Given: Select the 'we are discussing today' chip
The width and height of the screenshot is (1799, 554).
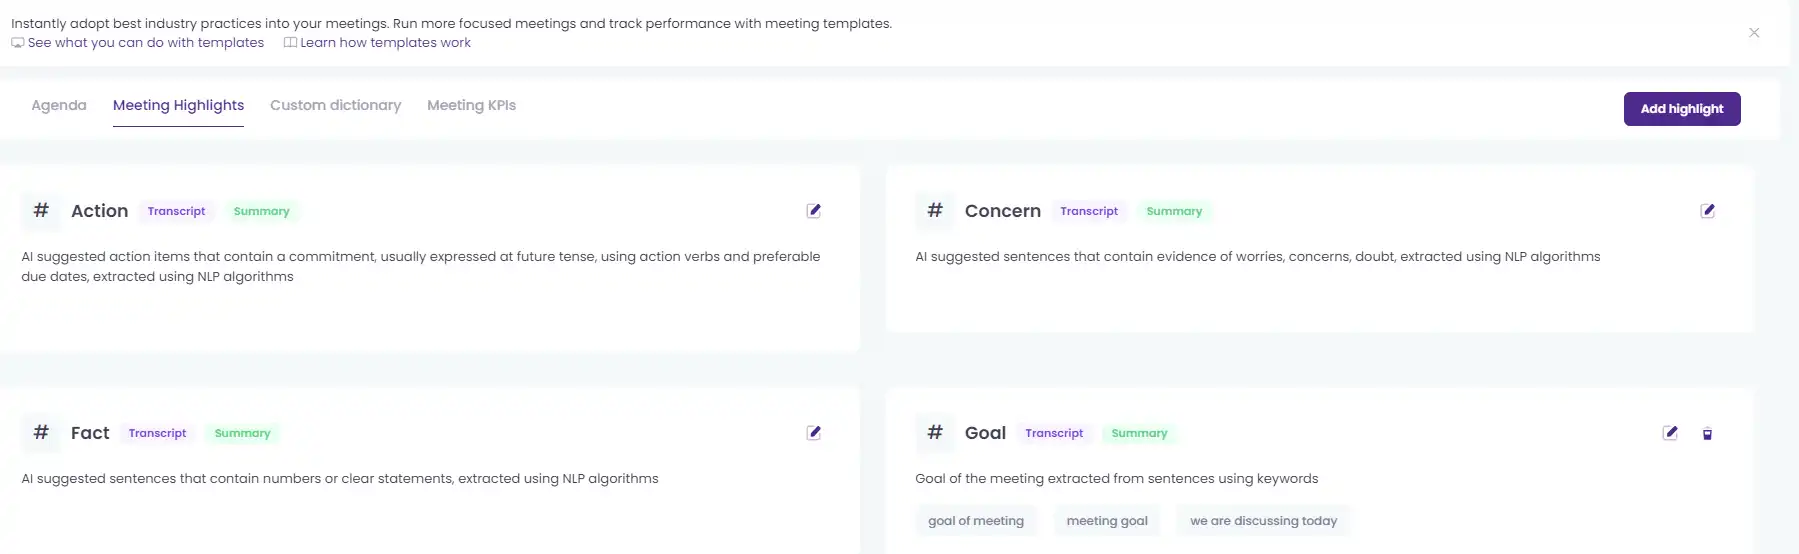Looking at the screenshot, I should (x=1264, y=521).
